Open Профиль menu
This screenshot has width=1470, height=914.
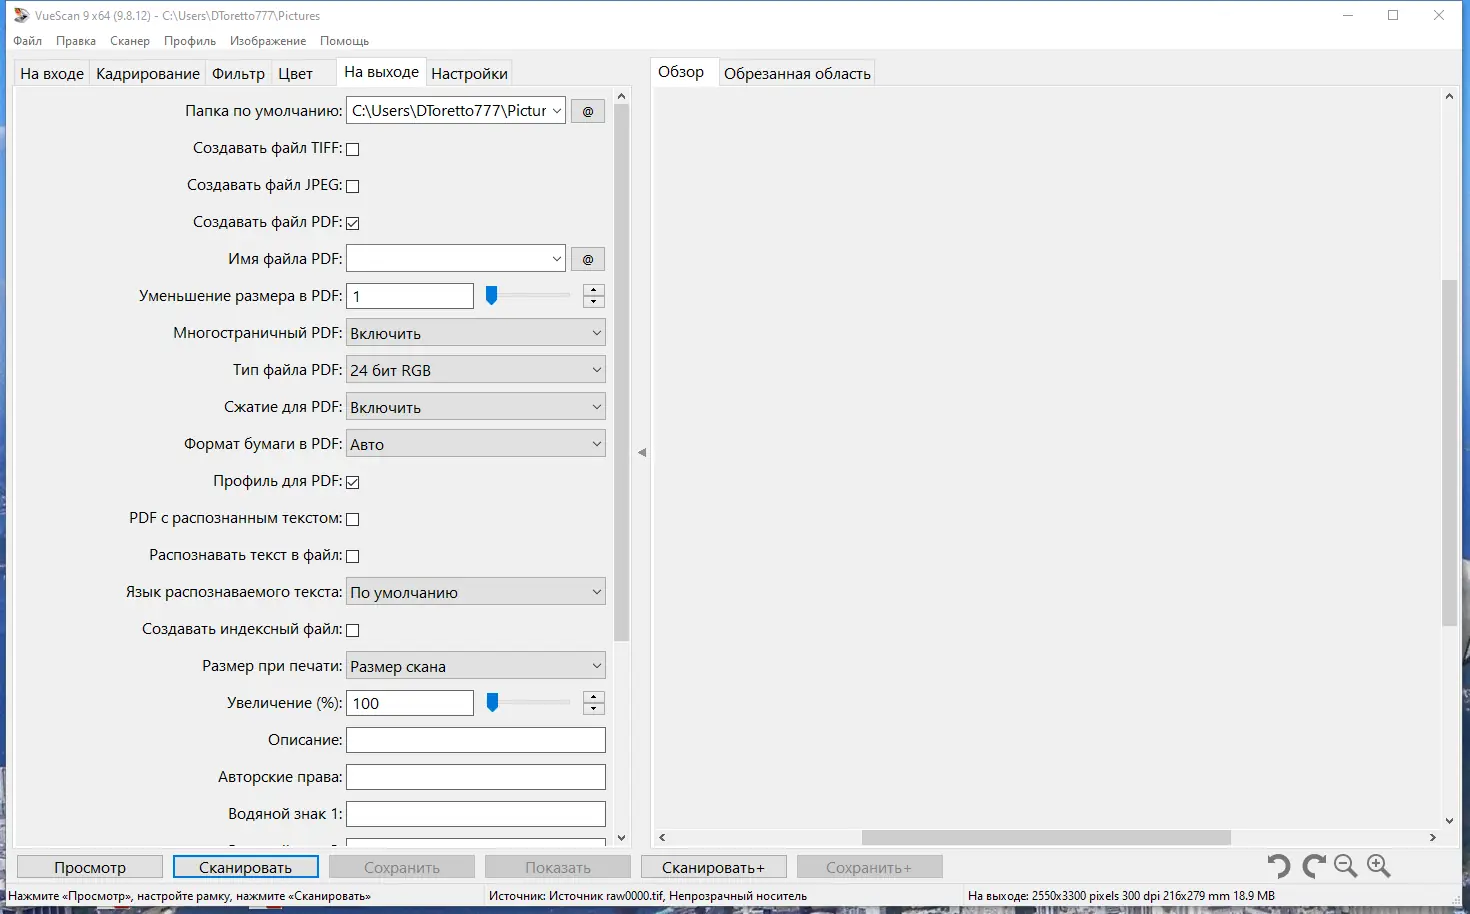(x=190, y=41)
